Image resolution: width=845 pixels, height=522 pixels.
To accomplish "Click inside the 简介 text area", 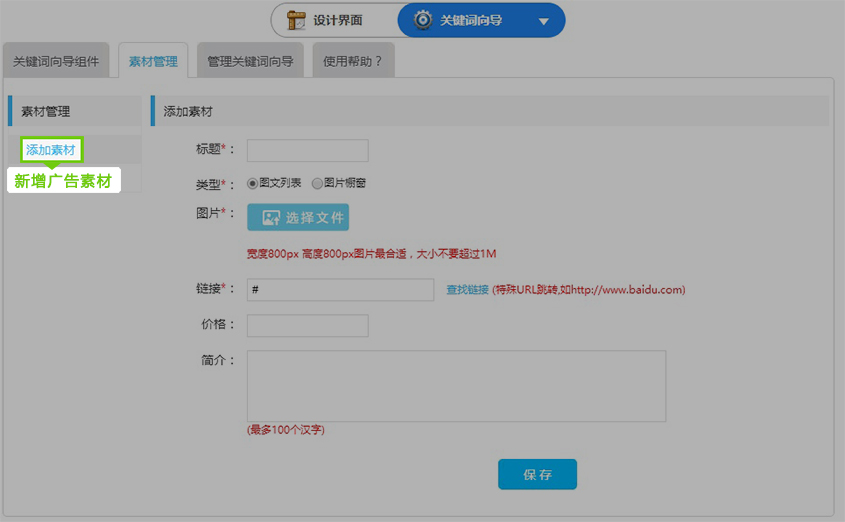I will coord(456,386).
